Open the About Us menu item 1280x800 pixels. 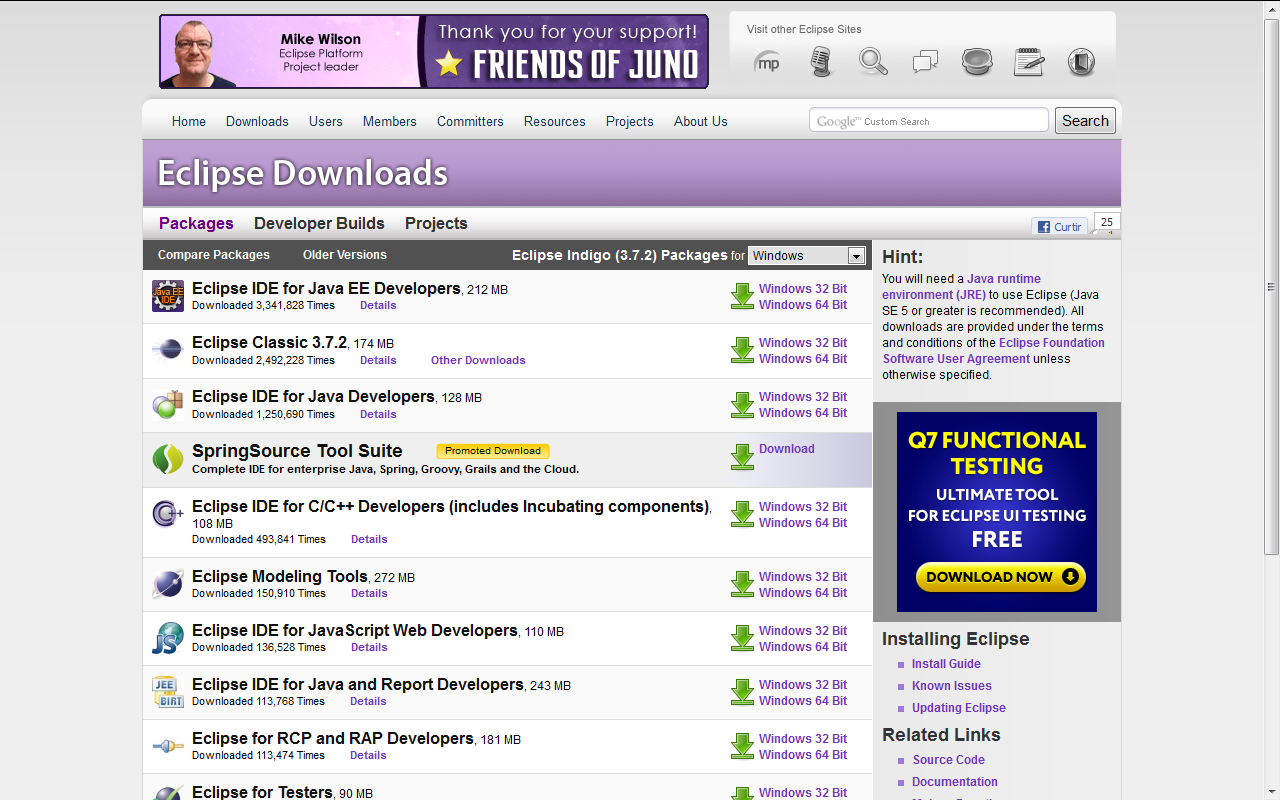click(701, 121)
